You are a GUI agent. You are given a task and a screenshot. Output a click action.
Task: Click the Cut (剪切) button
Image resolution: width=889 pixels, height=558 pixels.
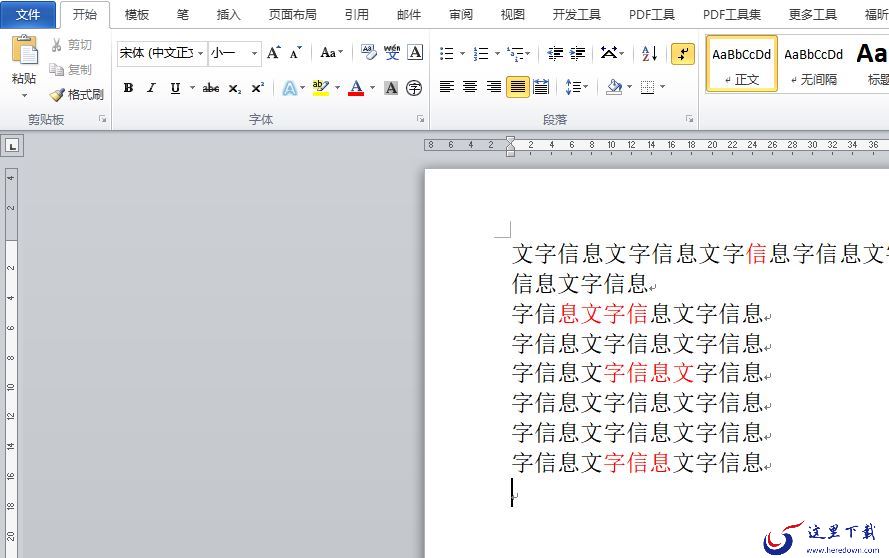[71, 45]
